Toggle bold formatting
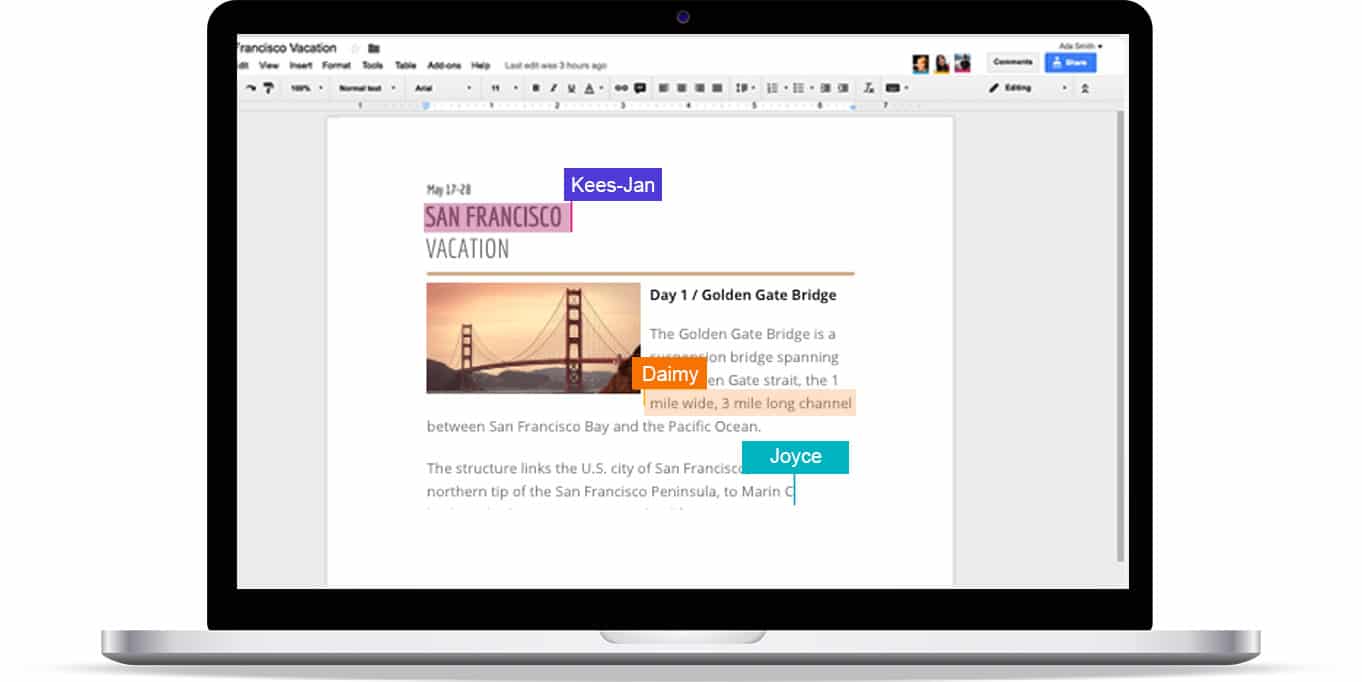The width and height of the screenshot is (1362, 682). (x=536, y=88)
